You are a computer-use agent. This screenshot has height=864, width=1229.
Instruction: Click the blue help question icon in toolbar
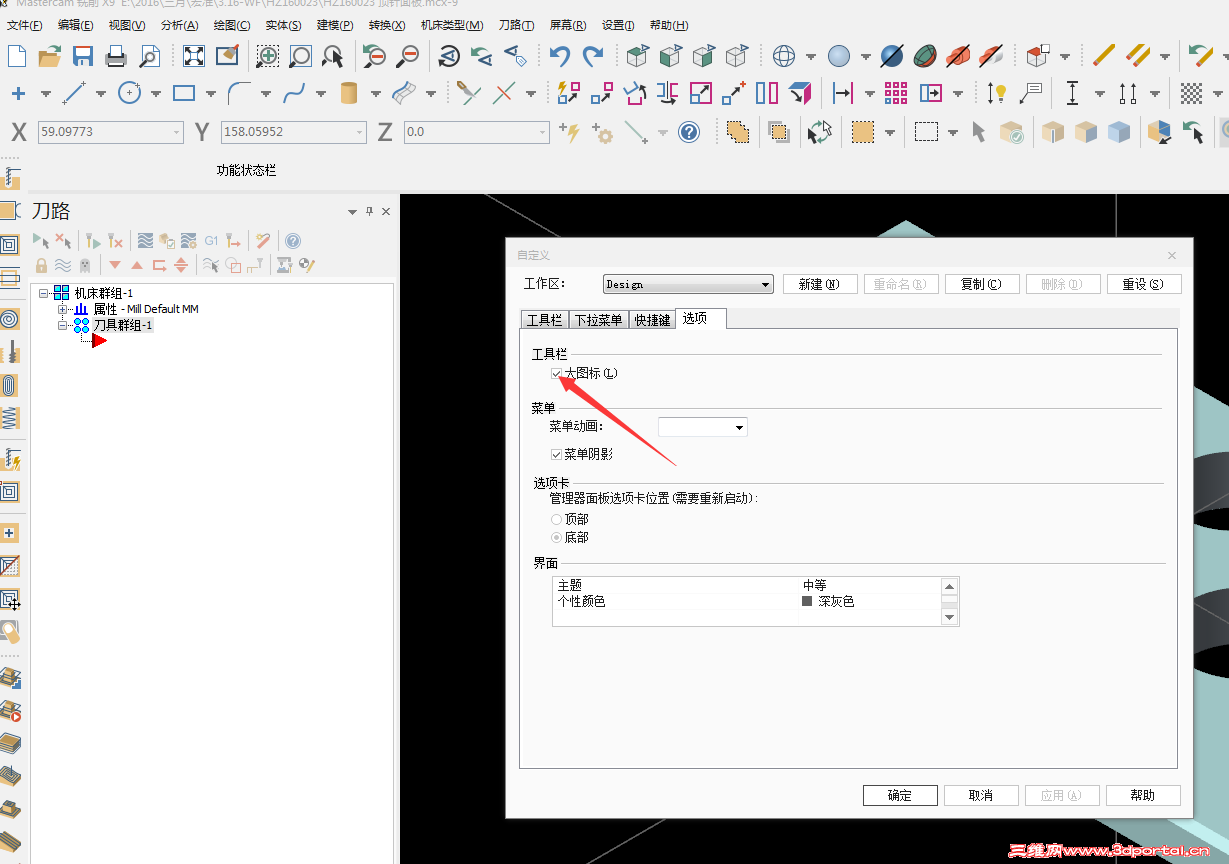(689, 132)
